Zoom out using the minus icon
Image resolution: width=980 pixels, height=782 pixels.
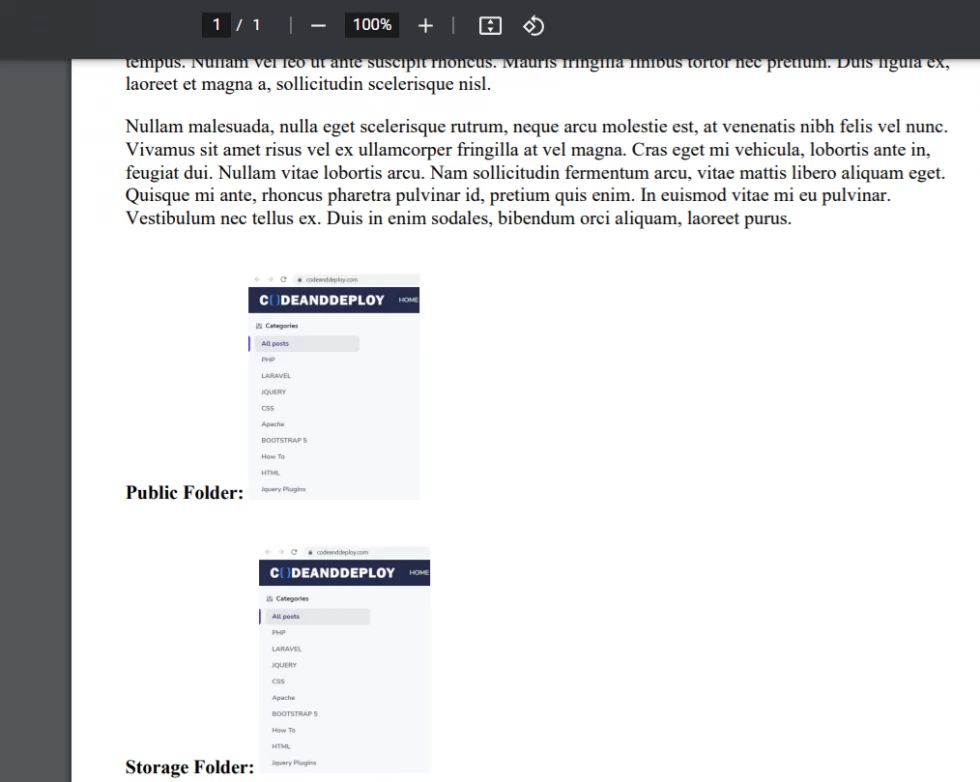[x=318, y=25]
